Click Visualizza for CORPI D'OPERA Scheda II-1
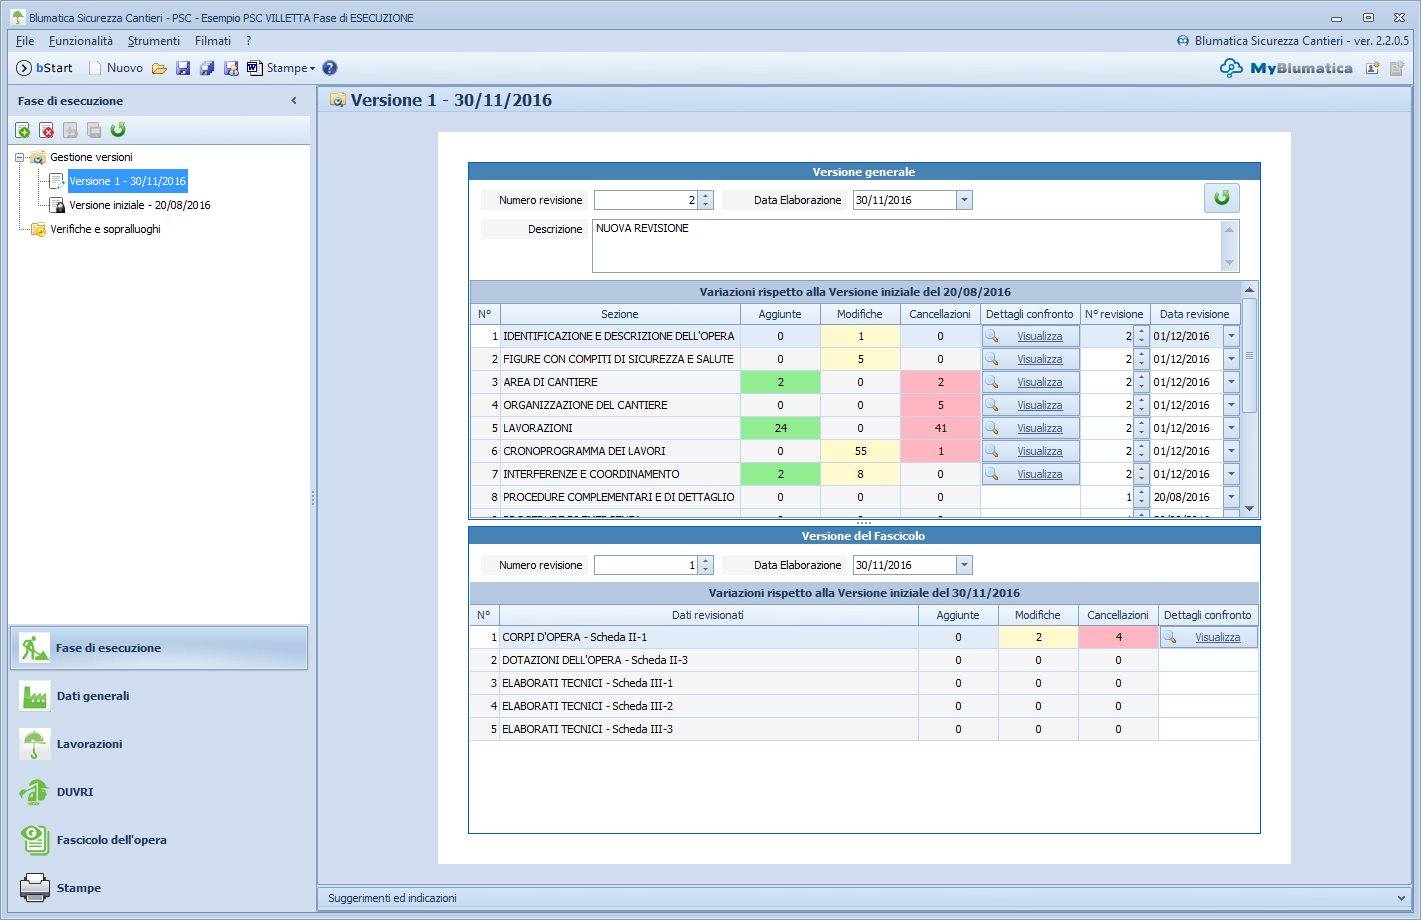1421x920 pixels. coord(1217,637)
